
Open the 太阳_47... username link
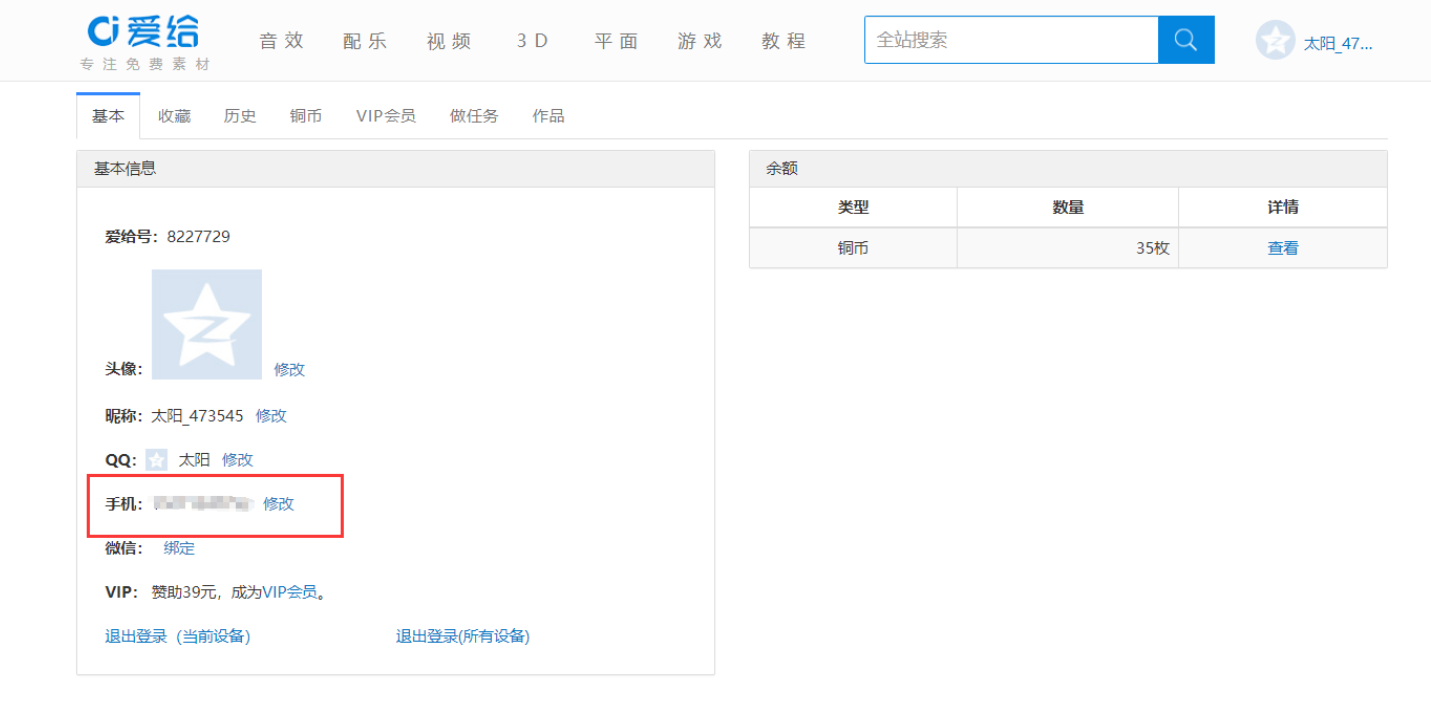1338,43
